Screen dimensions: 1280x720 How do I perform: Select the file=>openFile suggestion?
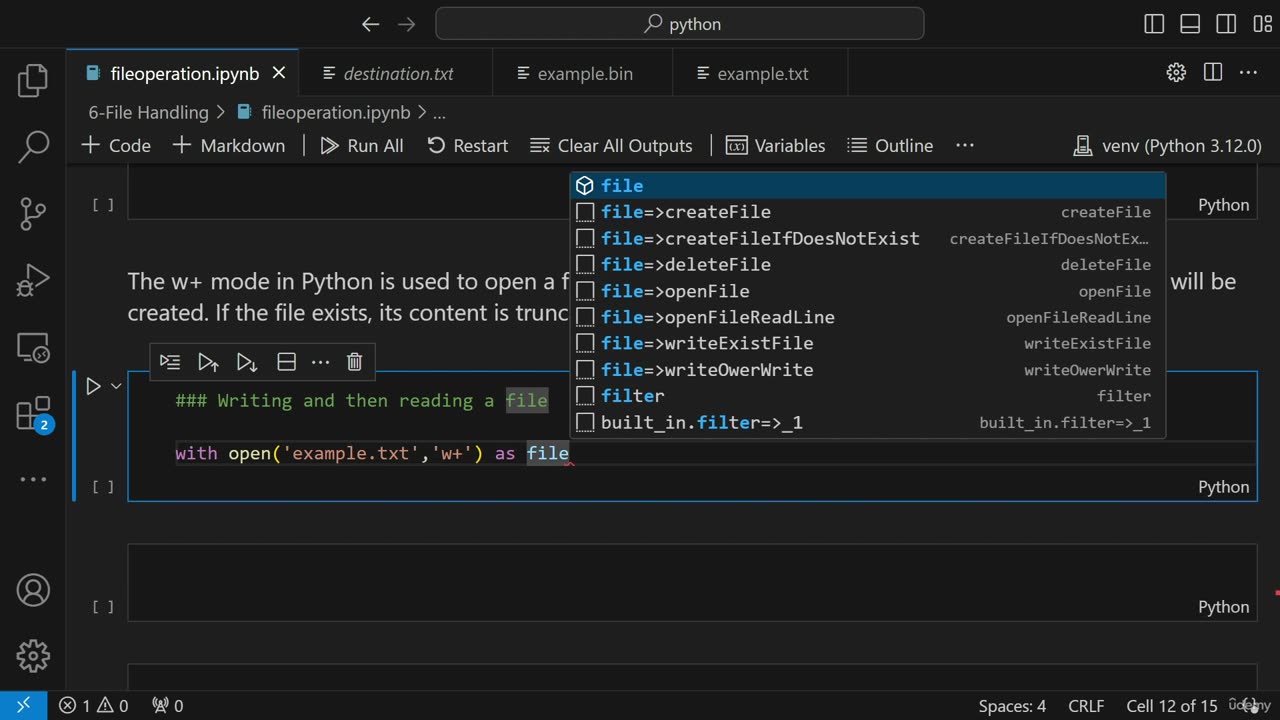[868, 291]
